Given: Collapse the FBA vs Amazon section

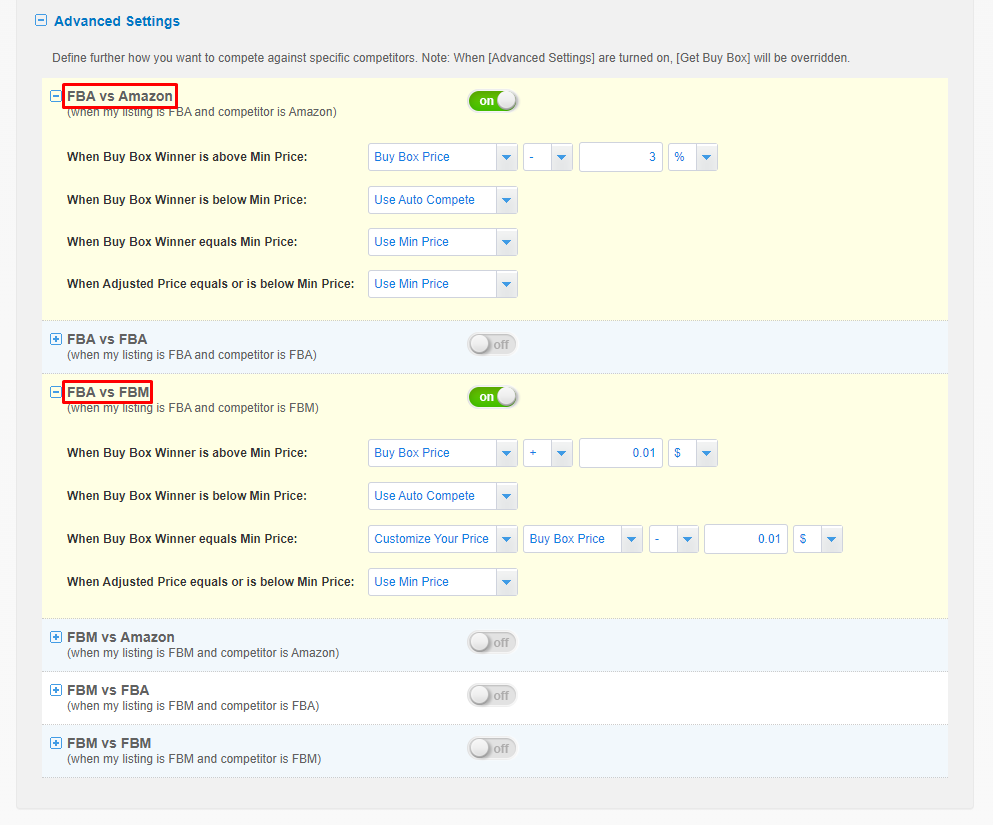Looking at the screenshot, I should pos(56,96).
